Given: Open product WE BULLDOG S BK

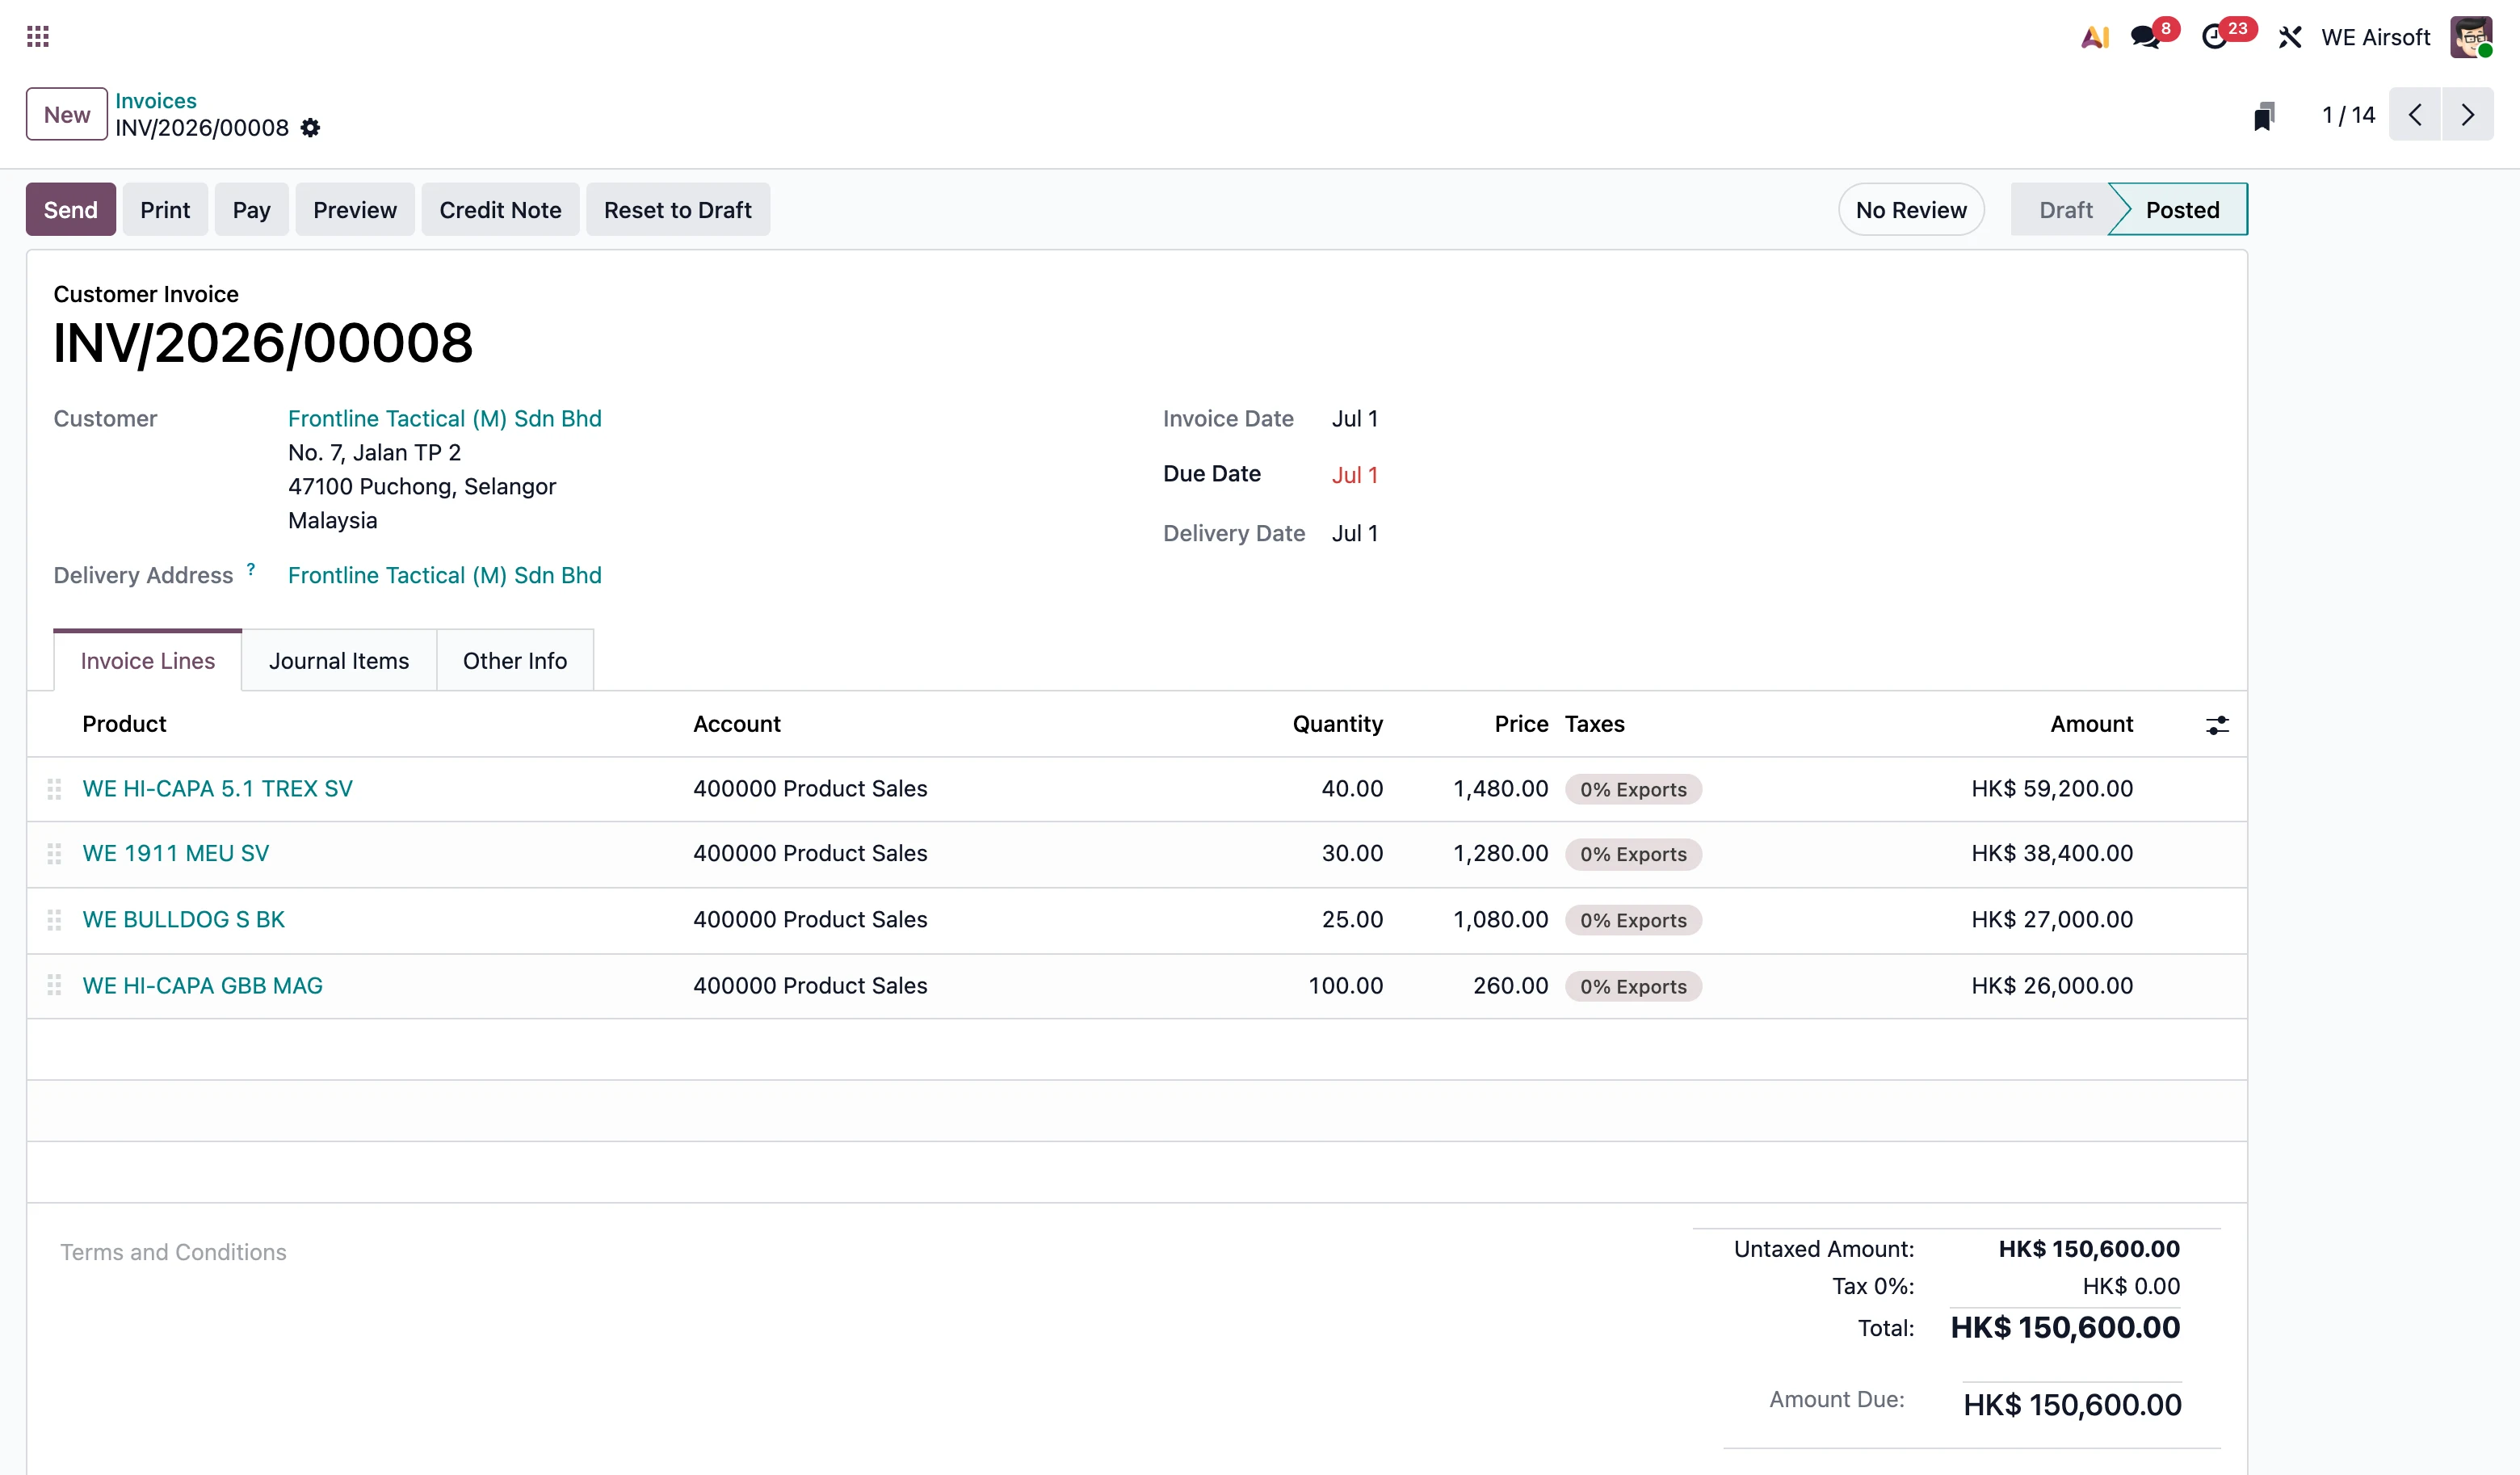Looking at the screenshot, I should (x=183, y=919).
